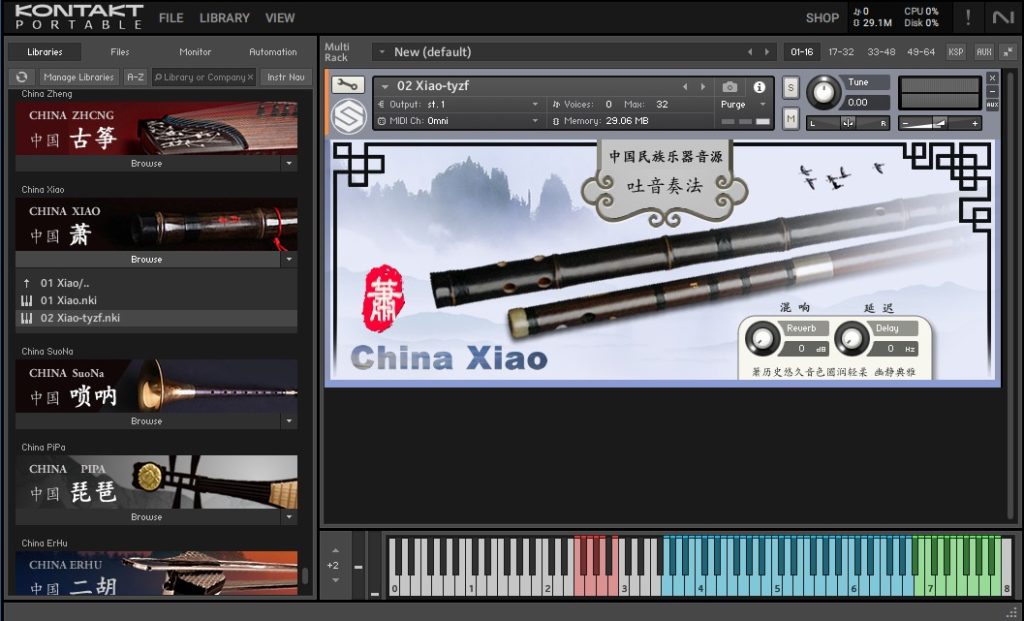Image resolution: width=1024 pixels, height=621 pixels.
Task: Browse the China SuoNa library
Action: tap(148, 421)
